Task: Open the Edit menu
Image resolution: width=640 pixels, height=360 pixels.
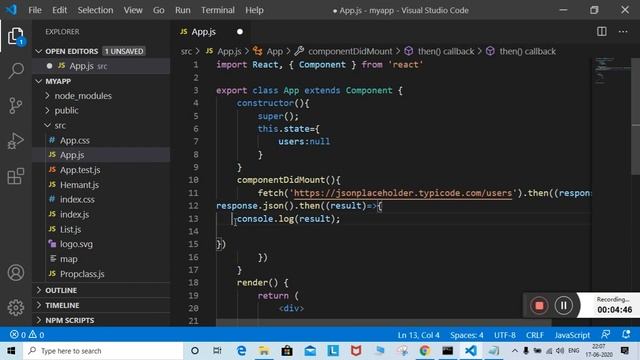Action: point(60,10)
